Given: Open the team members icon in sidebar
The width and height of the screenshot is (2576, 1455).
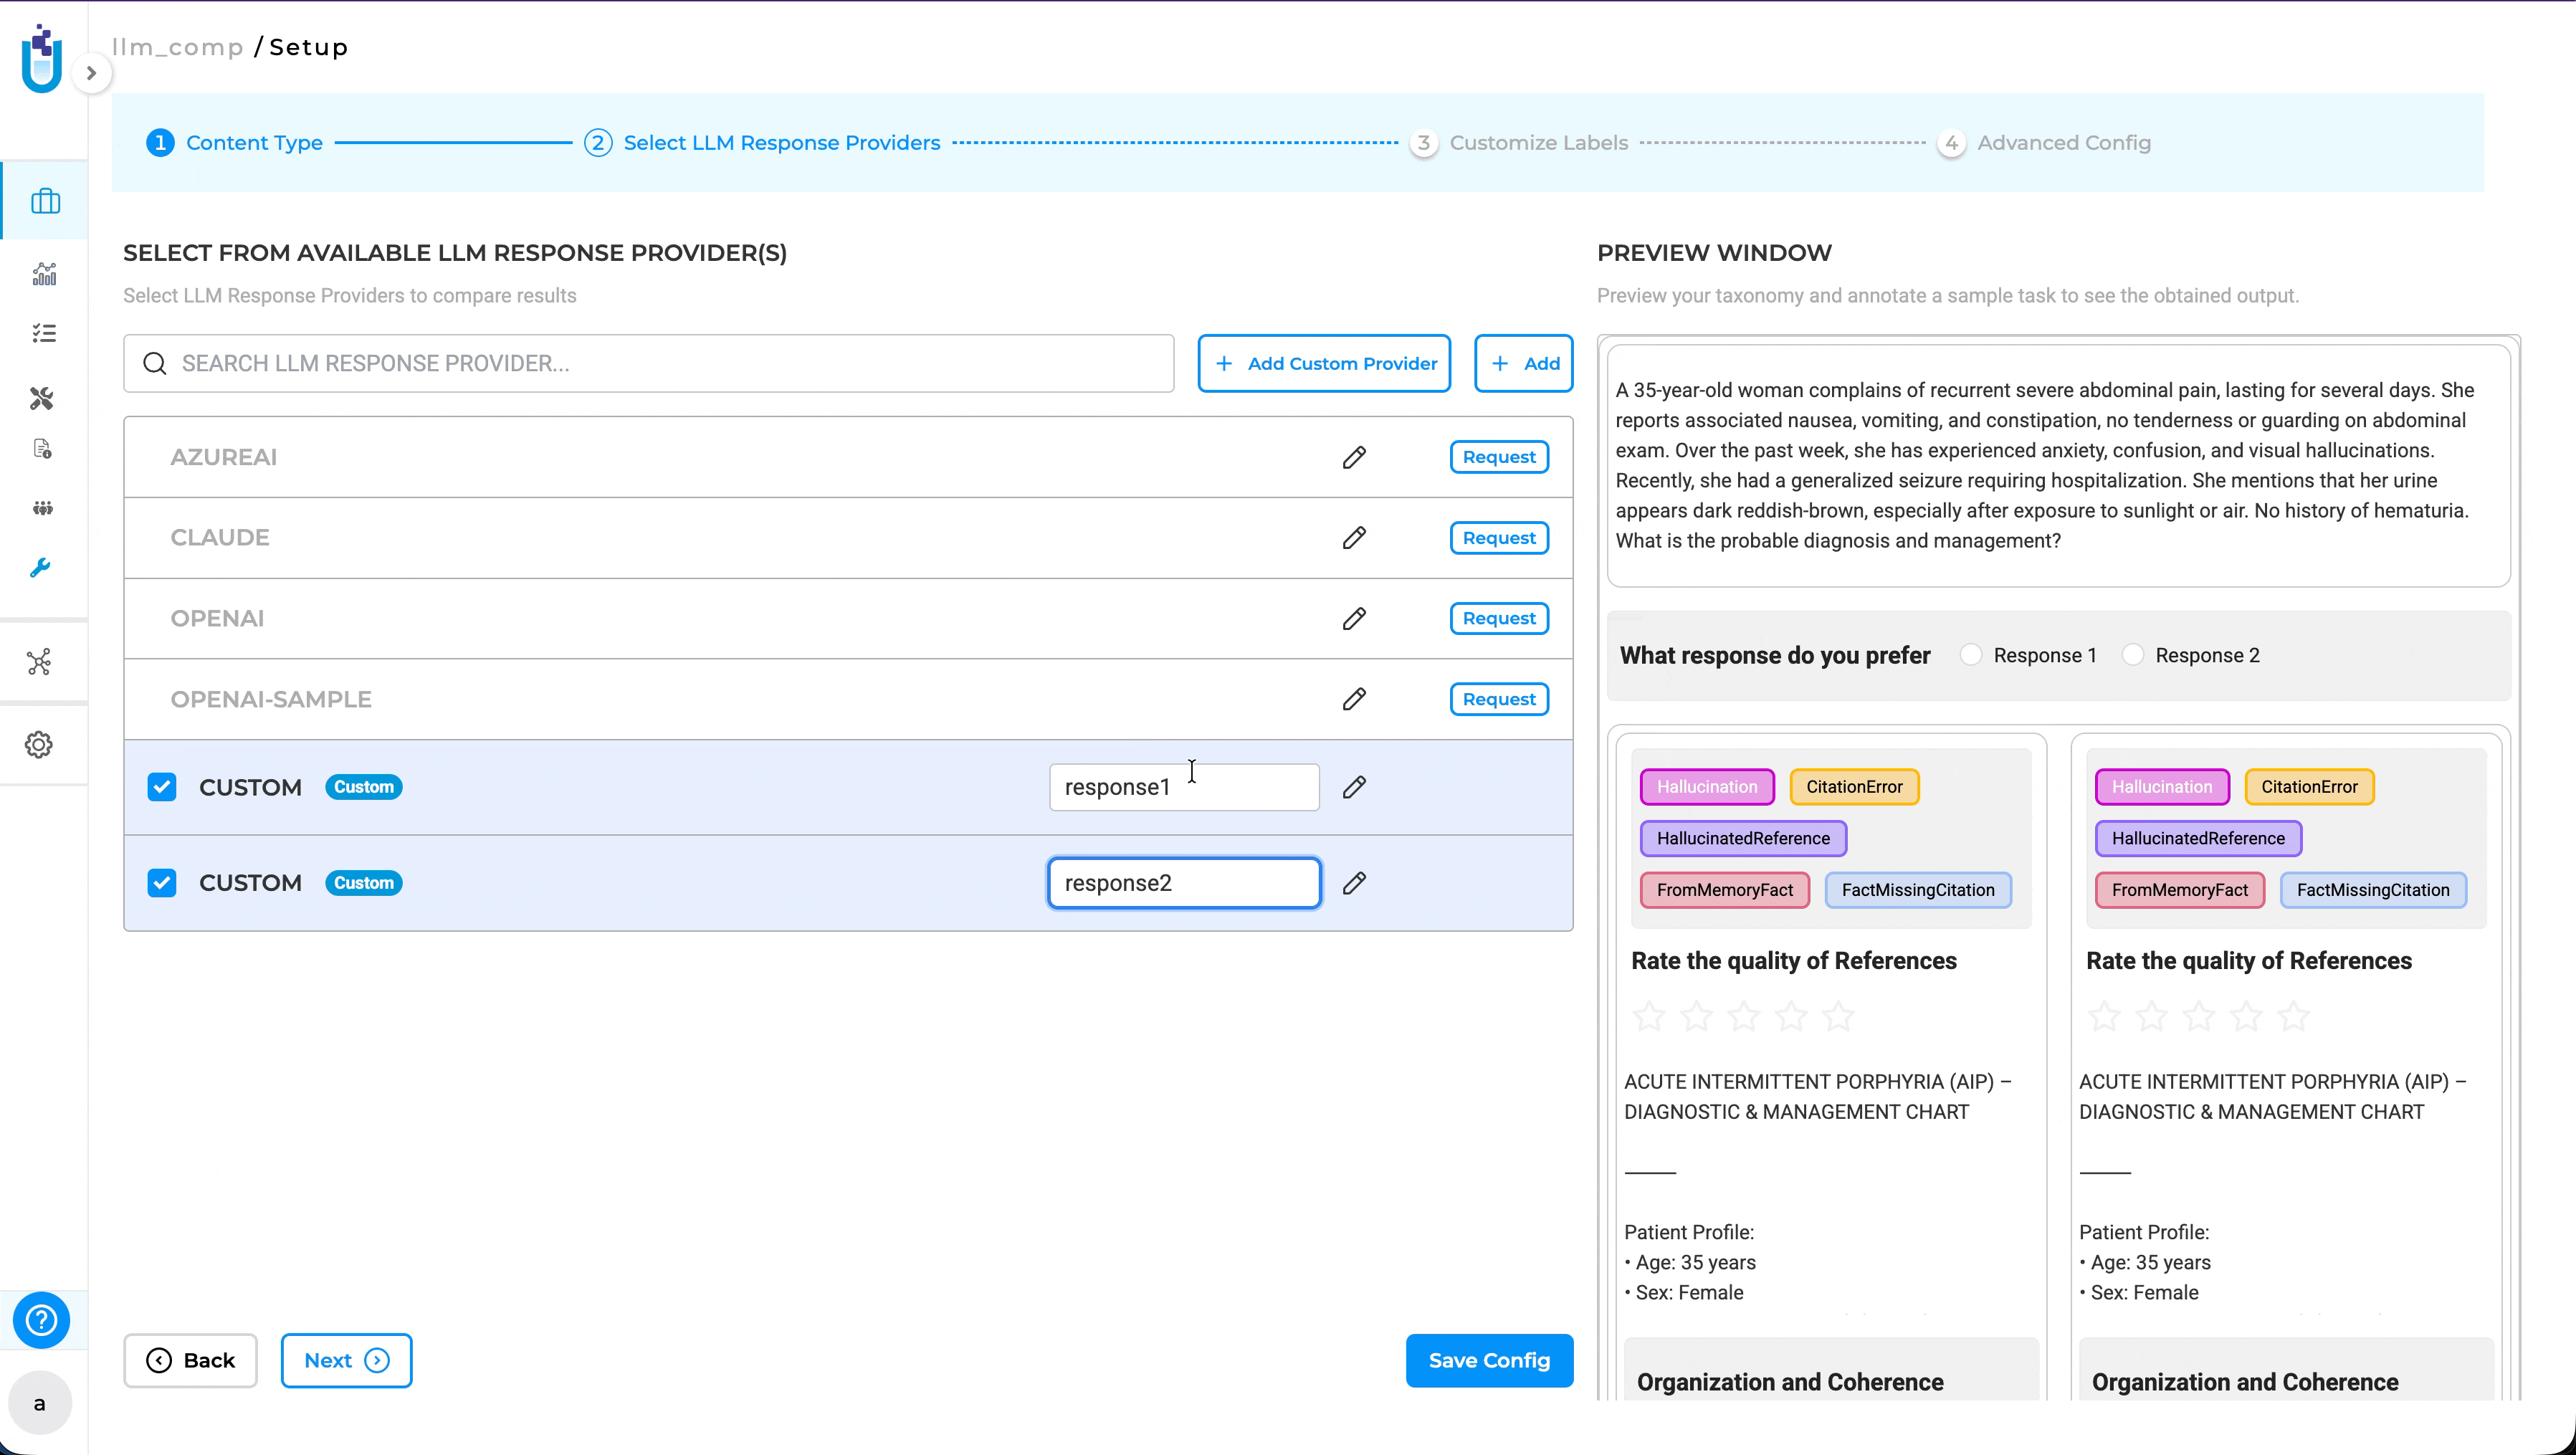Looking at the screenshot, I should tap(42, 508).
